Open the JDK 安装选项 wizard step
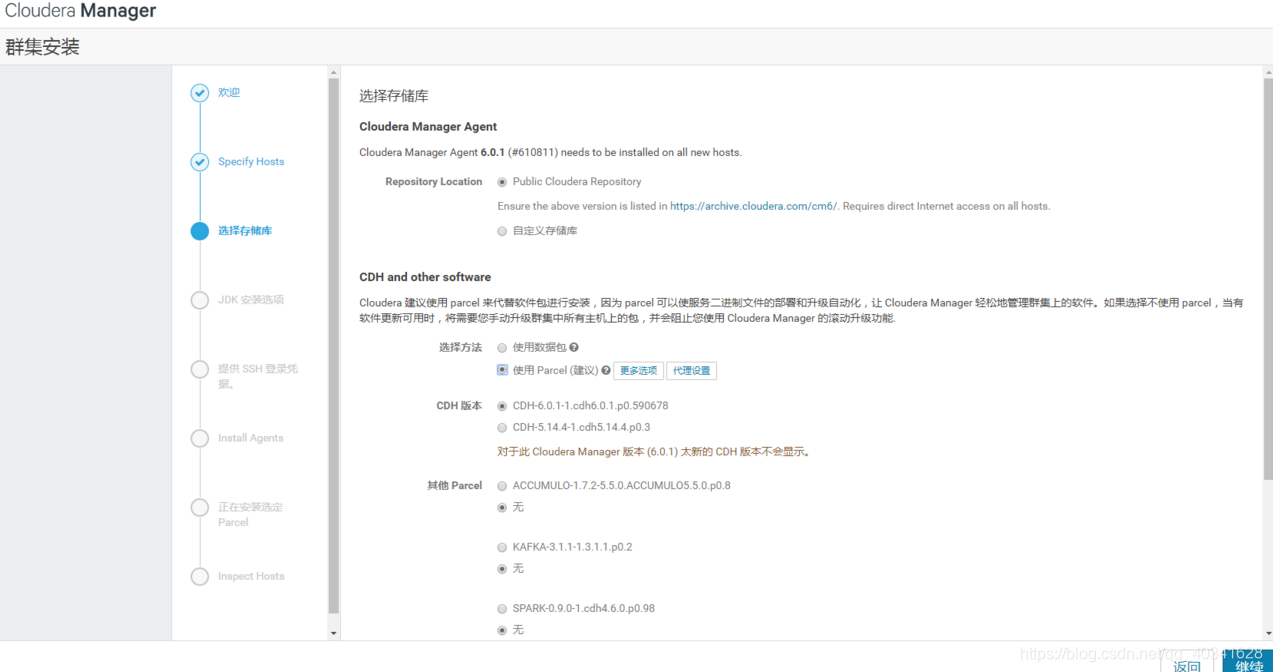The image size is (1273, 672). (x=251, y=300)
